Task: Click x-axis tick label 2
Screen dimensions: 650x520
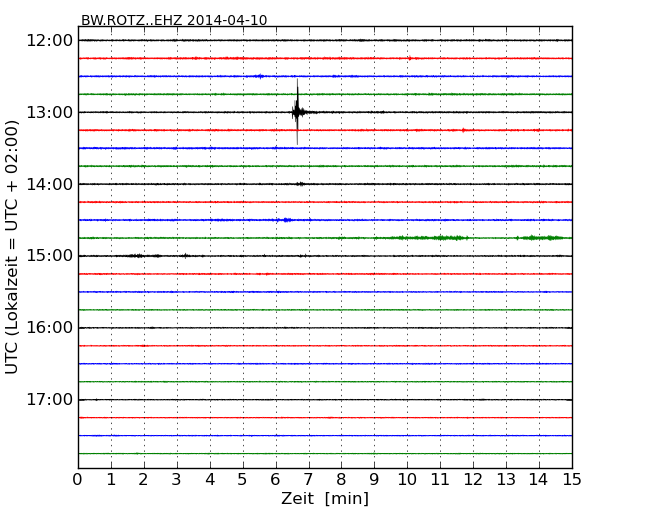Action: pyautogui.click(x=143, y=480)
